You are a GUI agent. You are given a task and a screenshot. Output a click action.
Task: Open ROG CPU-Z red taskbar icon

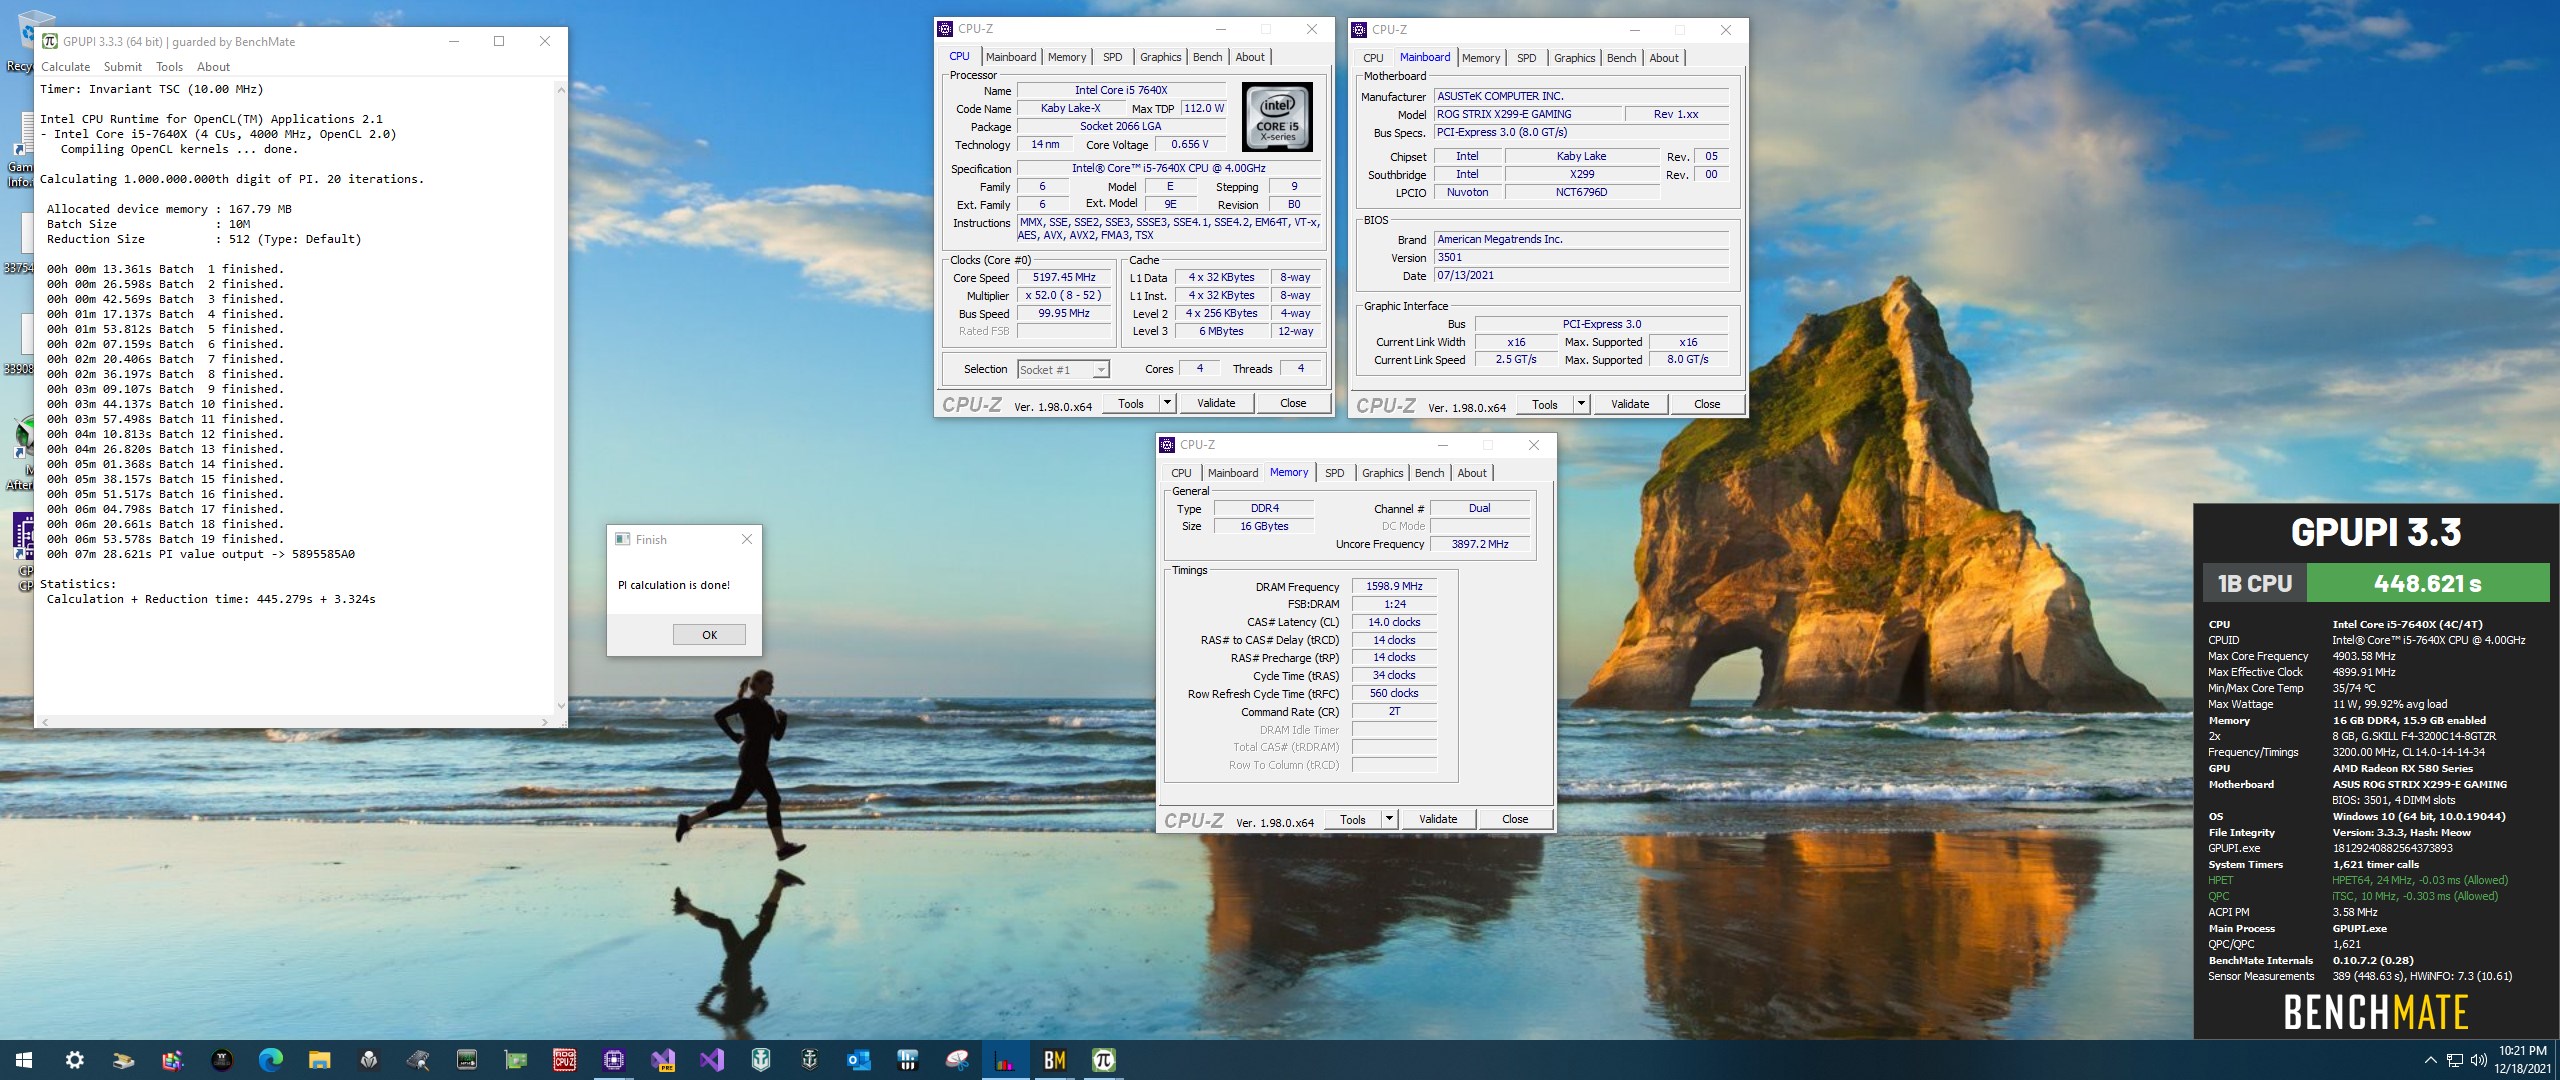(x=564, y=1060)
